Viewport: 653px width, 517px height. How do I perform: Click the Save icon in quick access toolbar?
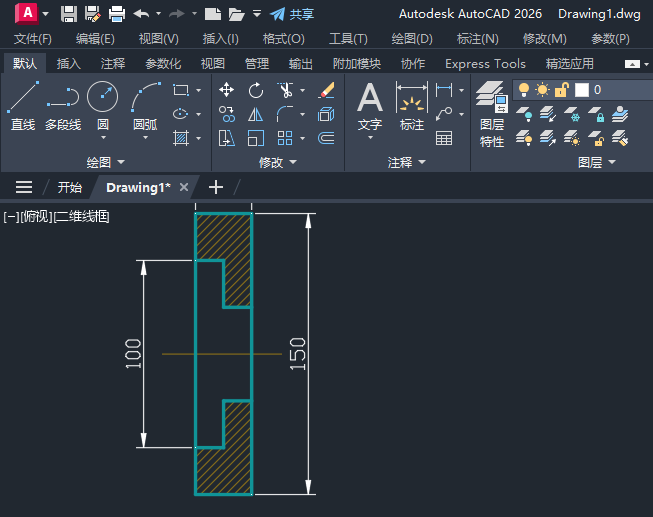click(x=69, y=14)
